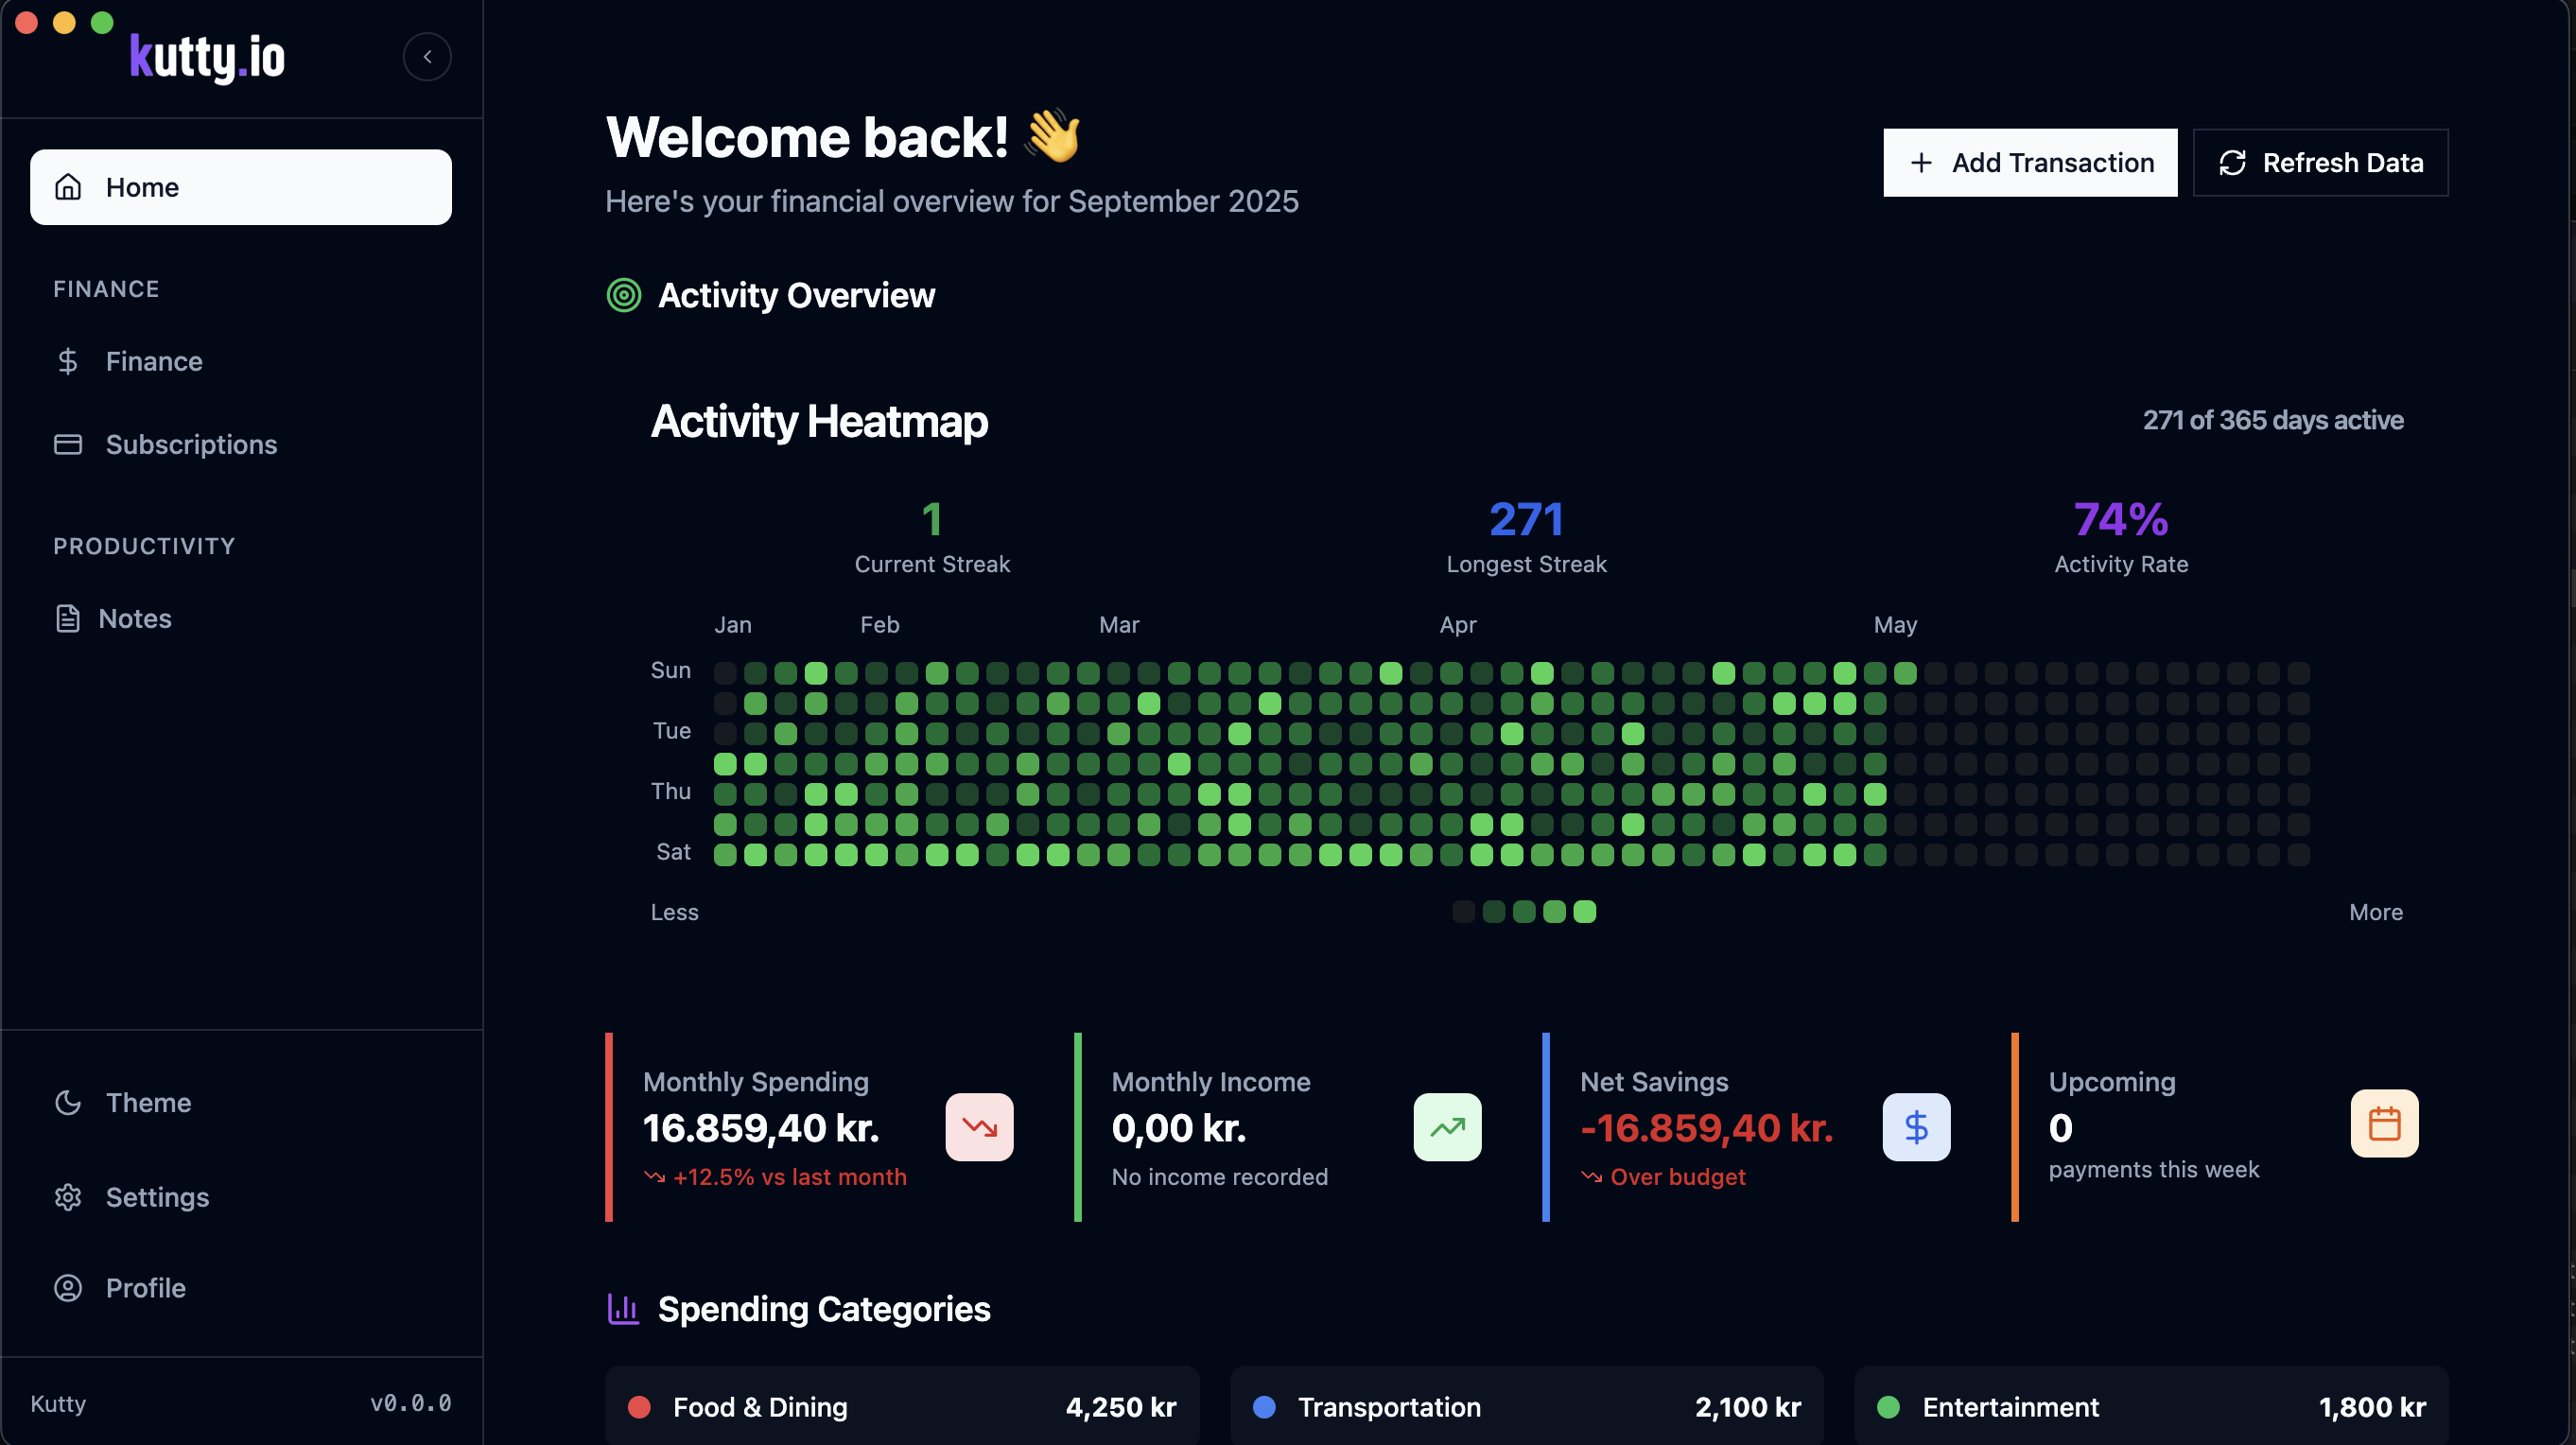This screenshot has height=1445, width=2576.
Task: Click the waving hand emoji
Action: point(1053,136)
